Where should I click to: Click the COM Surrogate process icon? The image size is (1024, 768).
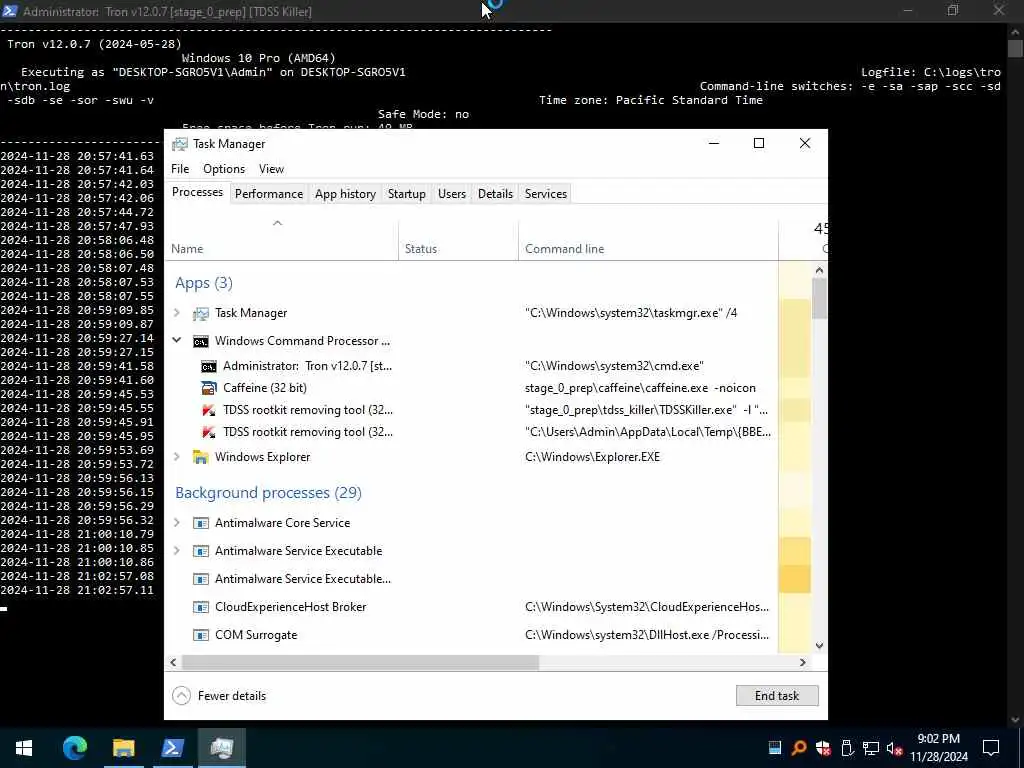(x=200, y=635)
